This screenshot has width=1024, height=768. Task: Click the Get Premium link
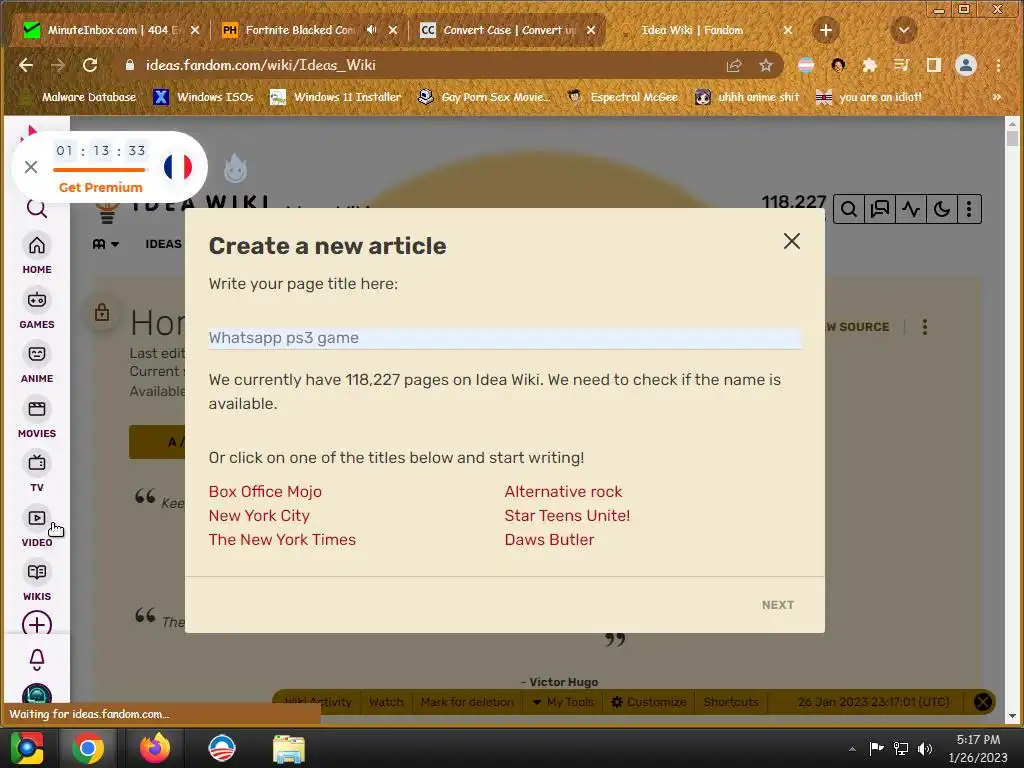[x=101, y=187]
